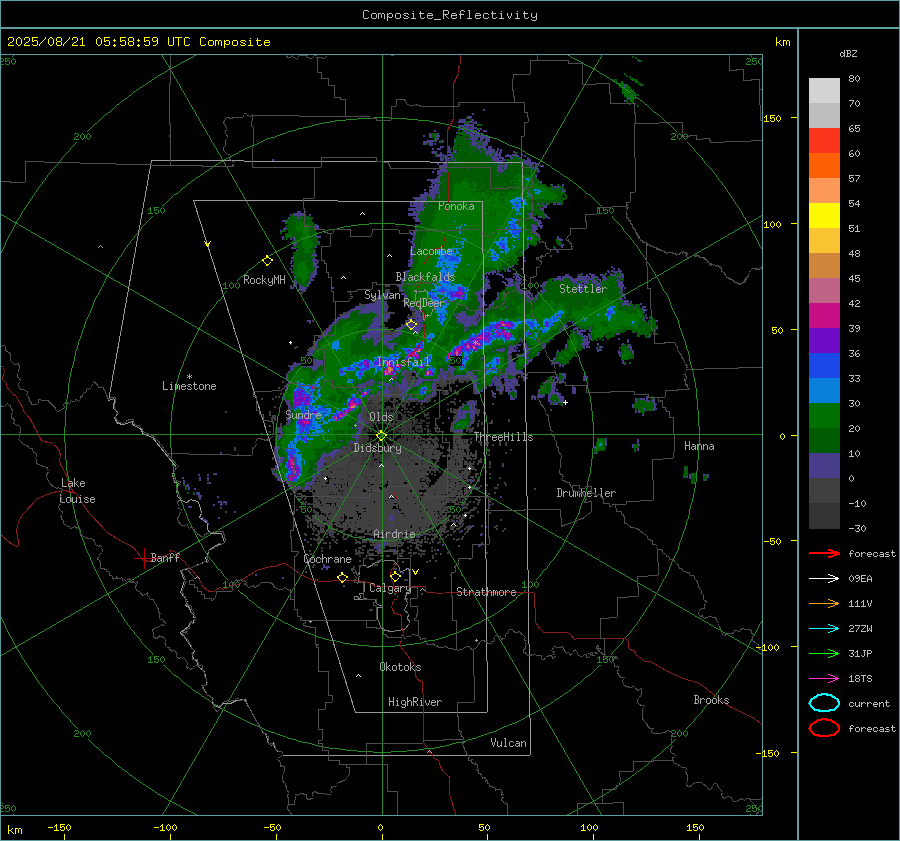
Task: Select the magenta 42 dBZ color swatch
Action: [x=824, y=315]
